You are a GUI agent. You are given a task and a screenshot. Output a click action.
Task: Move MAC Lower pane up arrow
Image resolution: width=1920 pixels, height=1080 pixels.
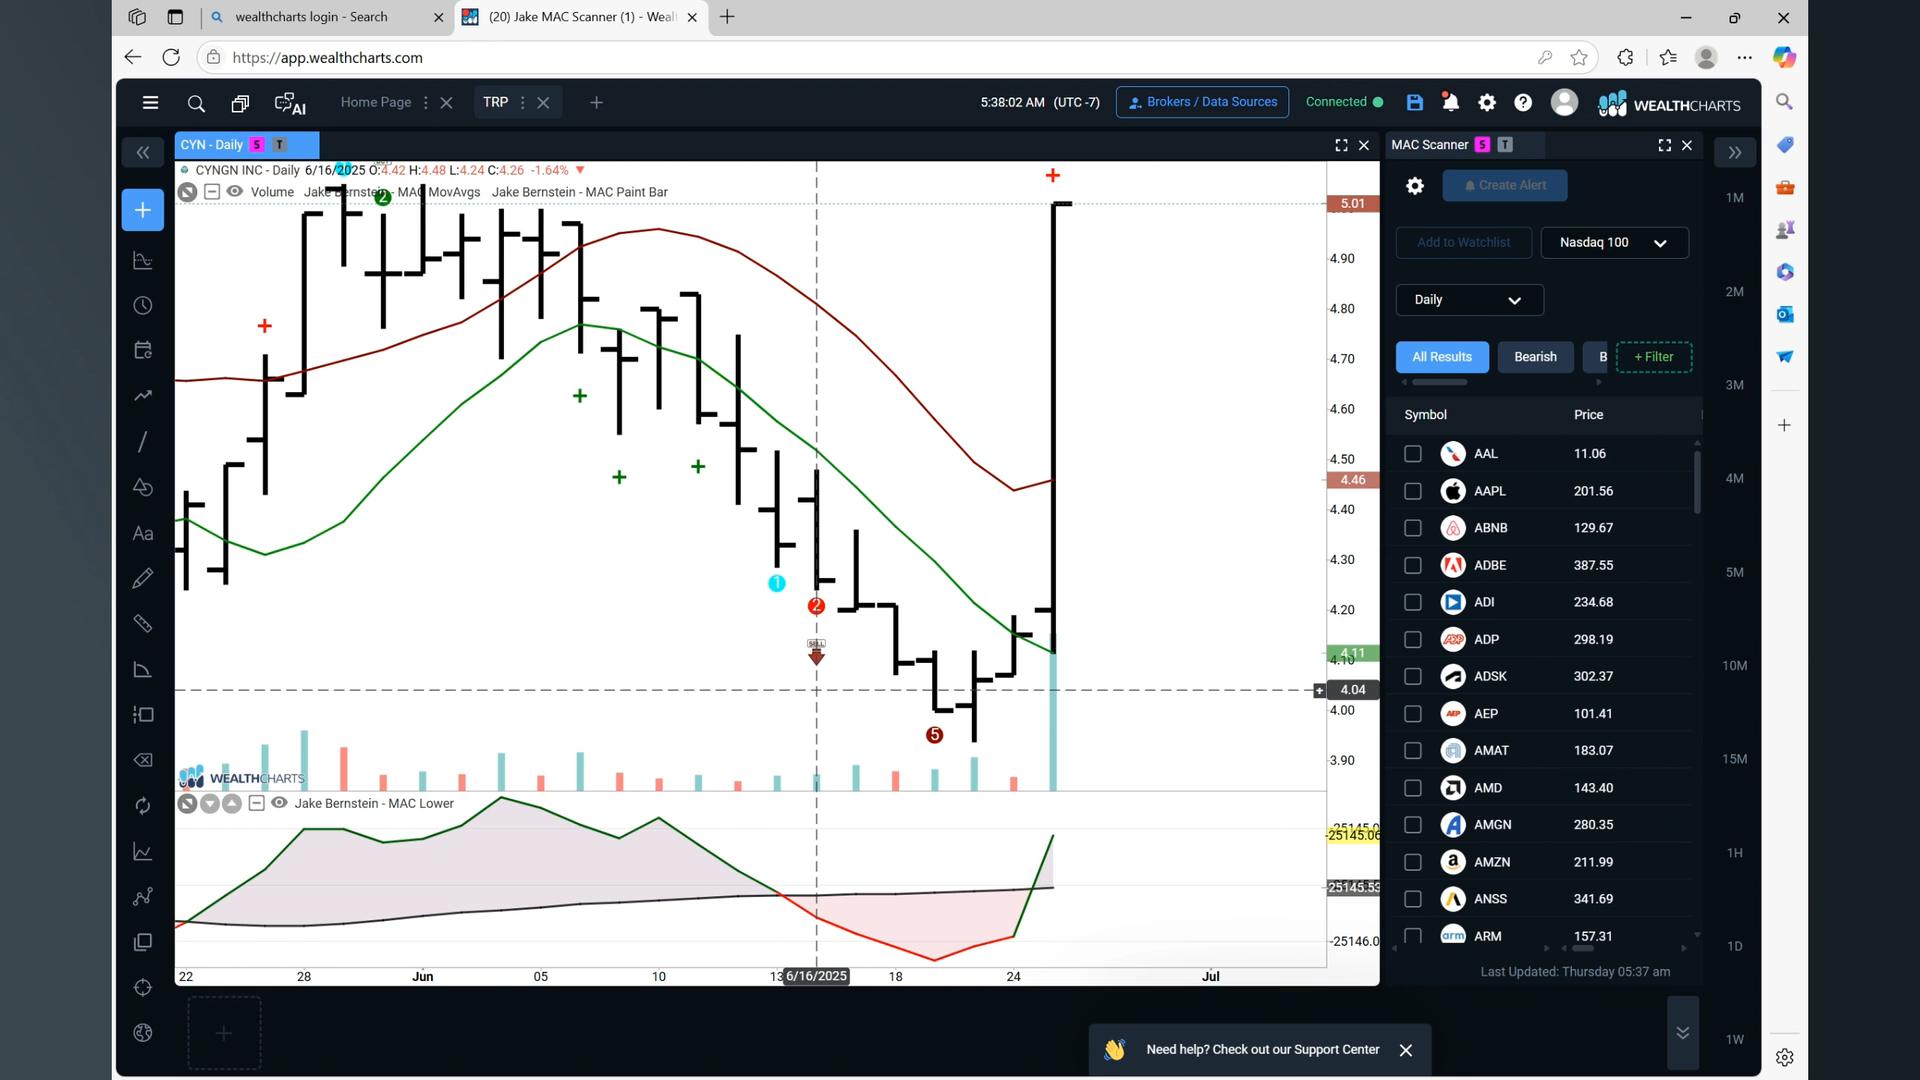click(232, 803)
